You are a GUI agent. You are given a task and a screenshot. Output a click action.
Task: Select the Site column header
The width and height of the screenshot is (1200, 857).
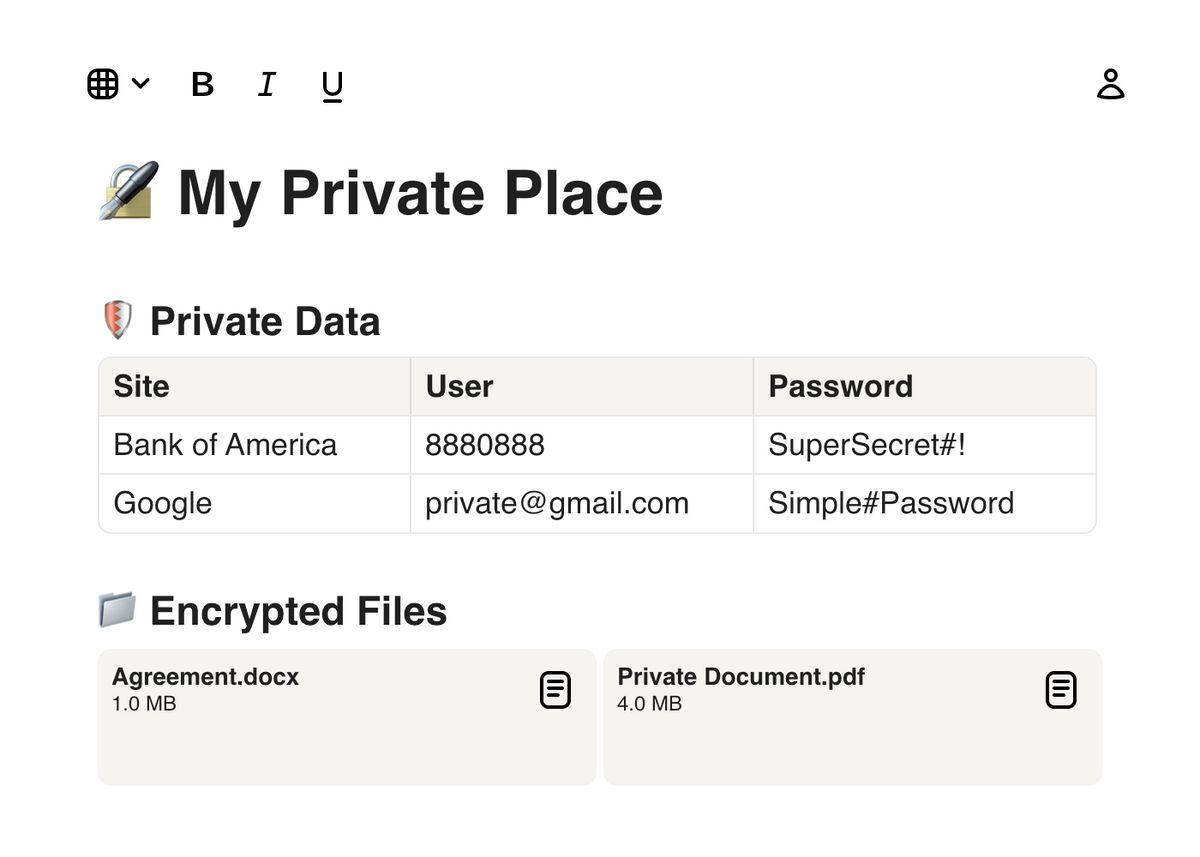click(255, 387)
